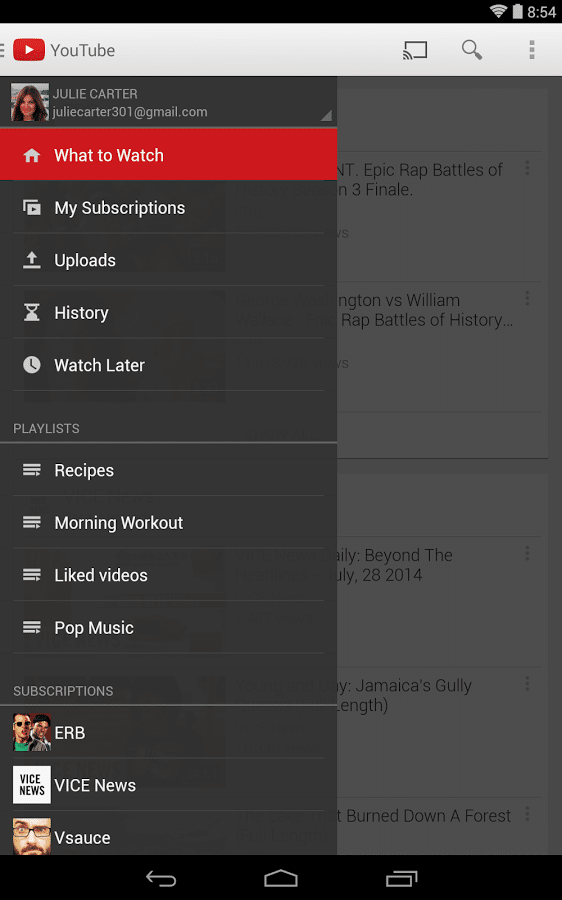Click the 8:54 clock in status bar
562x900 pixels.
(541, 12)
